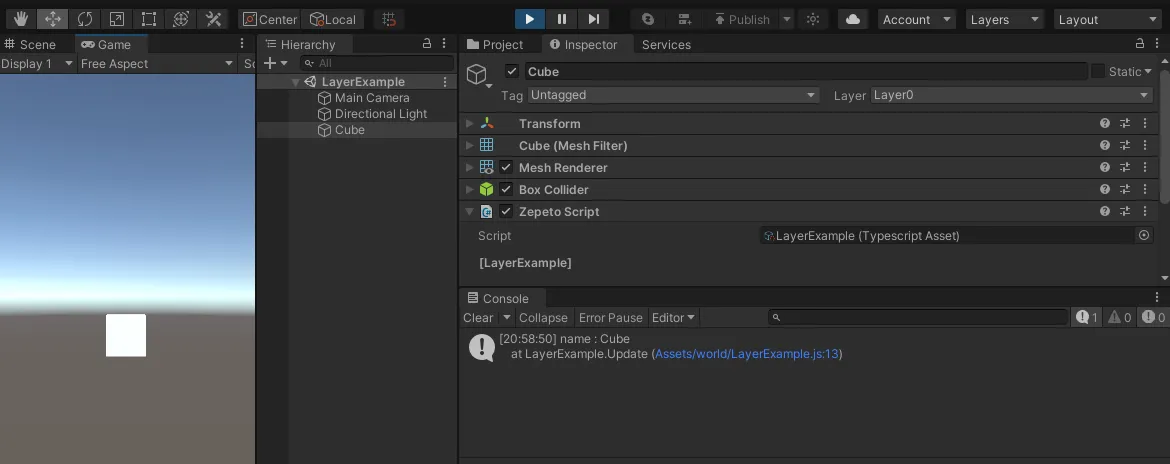Toggle Local handle rotation
This screenshot has height=464, width=1170.
tap(334, 19)
